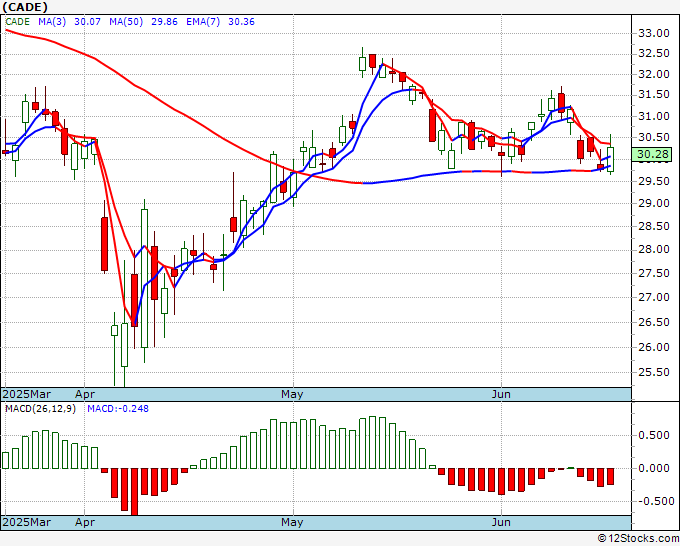Click May on the price chart axis

(292, 395)
